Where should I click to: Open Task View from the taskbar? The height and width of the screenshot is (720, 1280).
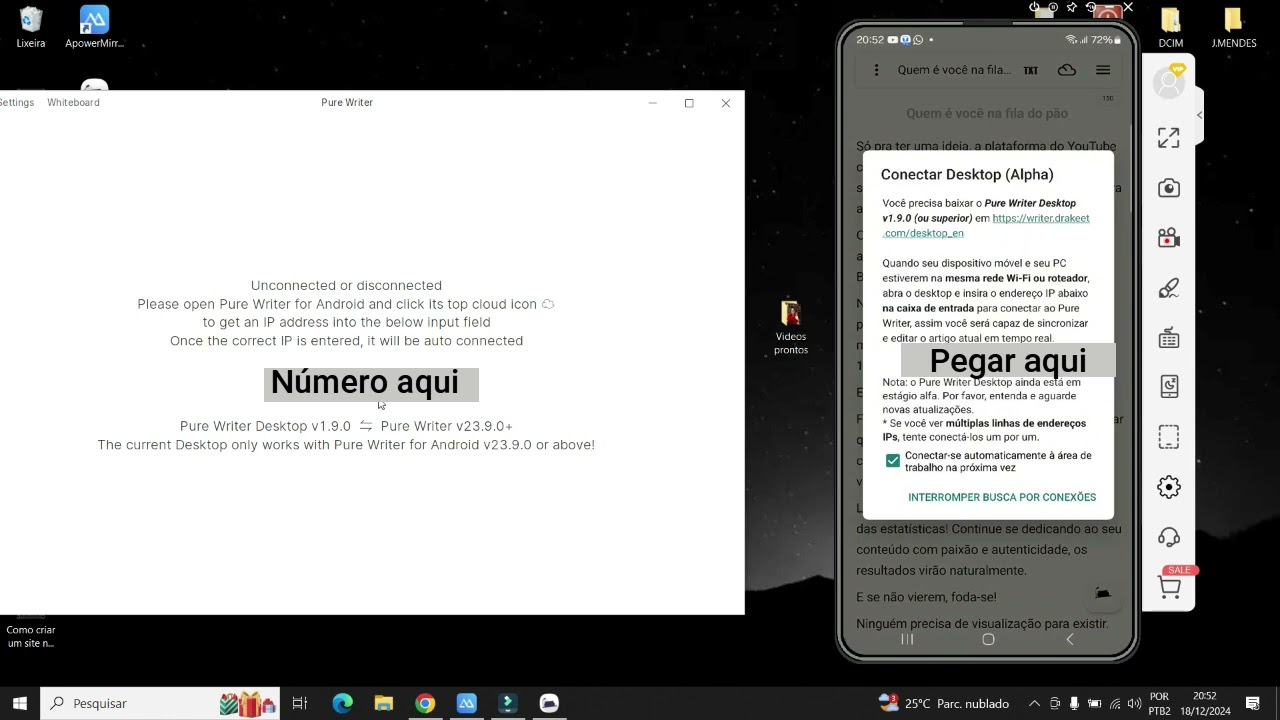[x=299, y=703]
